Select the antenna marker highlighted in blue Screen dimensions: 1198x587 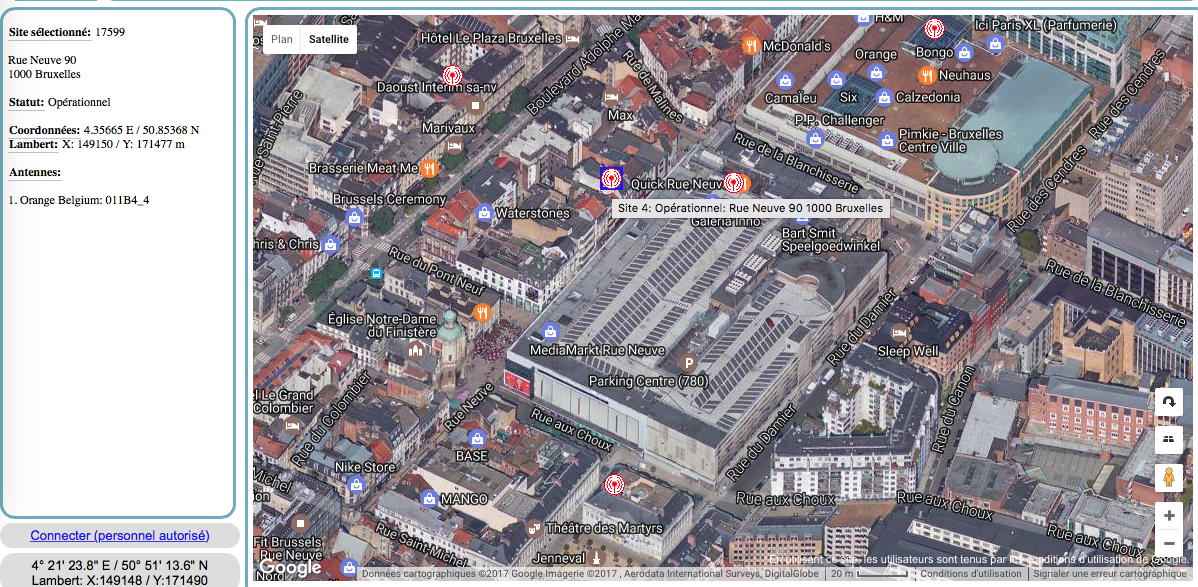pyautogui.click(x=611, y=178)
